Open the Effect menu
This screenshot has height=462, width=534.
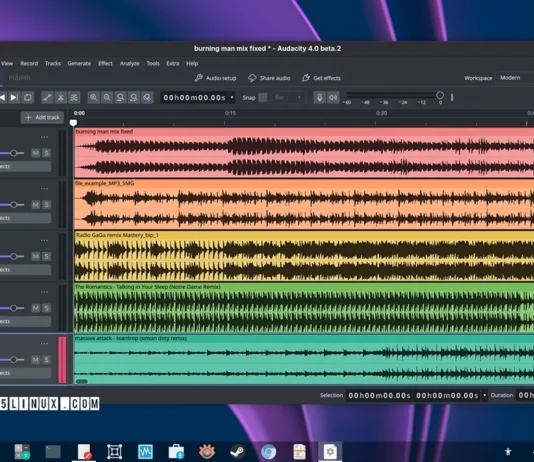tap(105, 64)
